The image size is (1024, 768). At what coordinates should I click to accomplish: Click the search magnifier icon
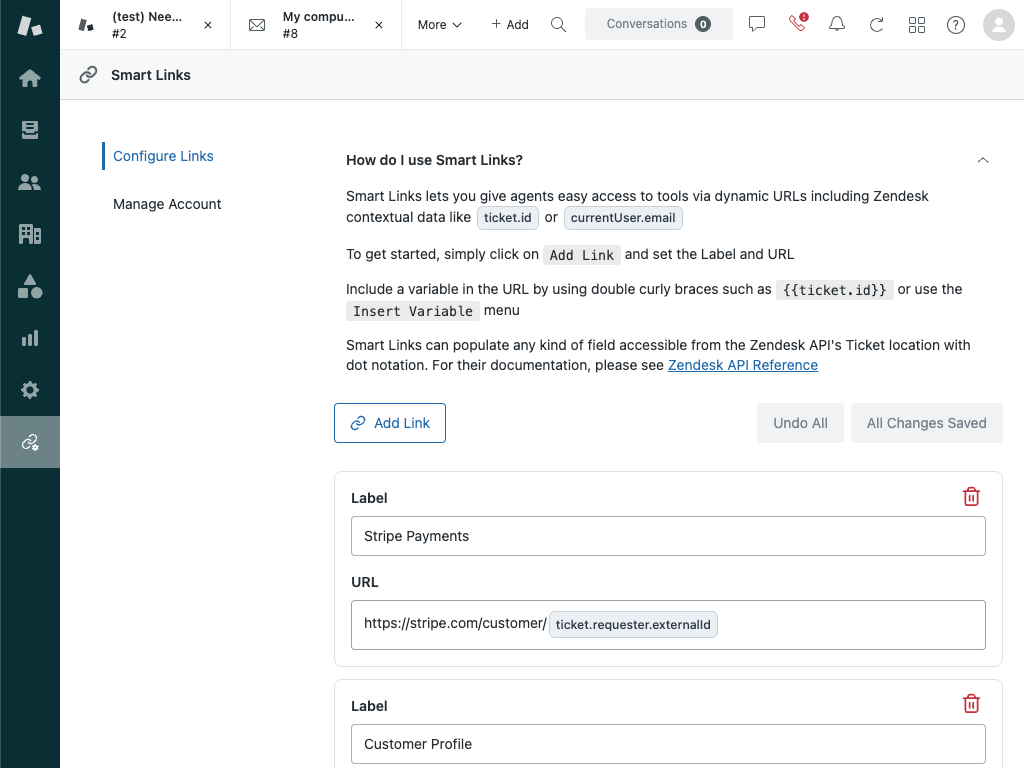[x=559, y=24]
